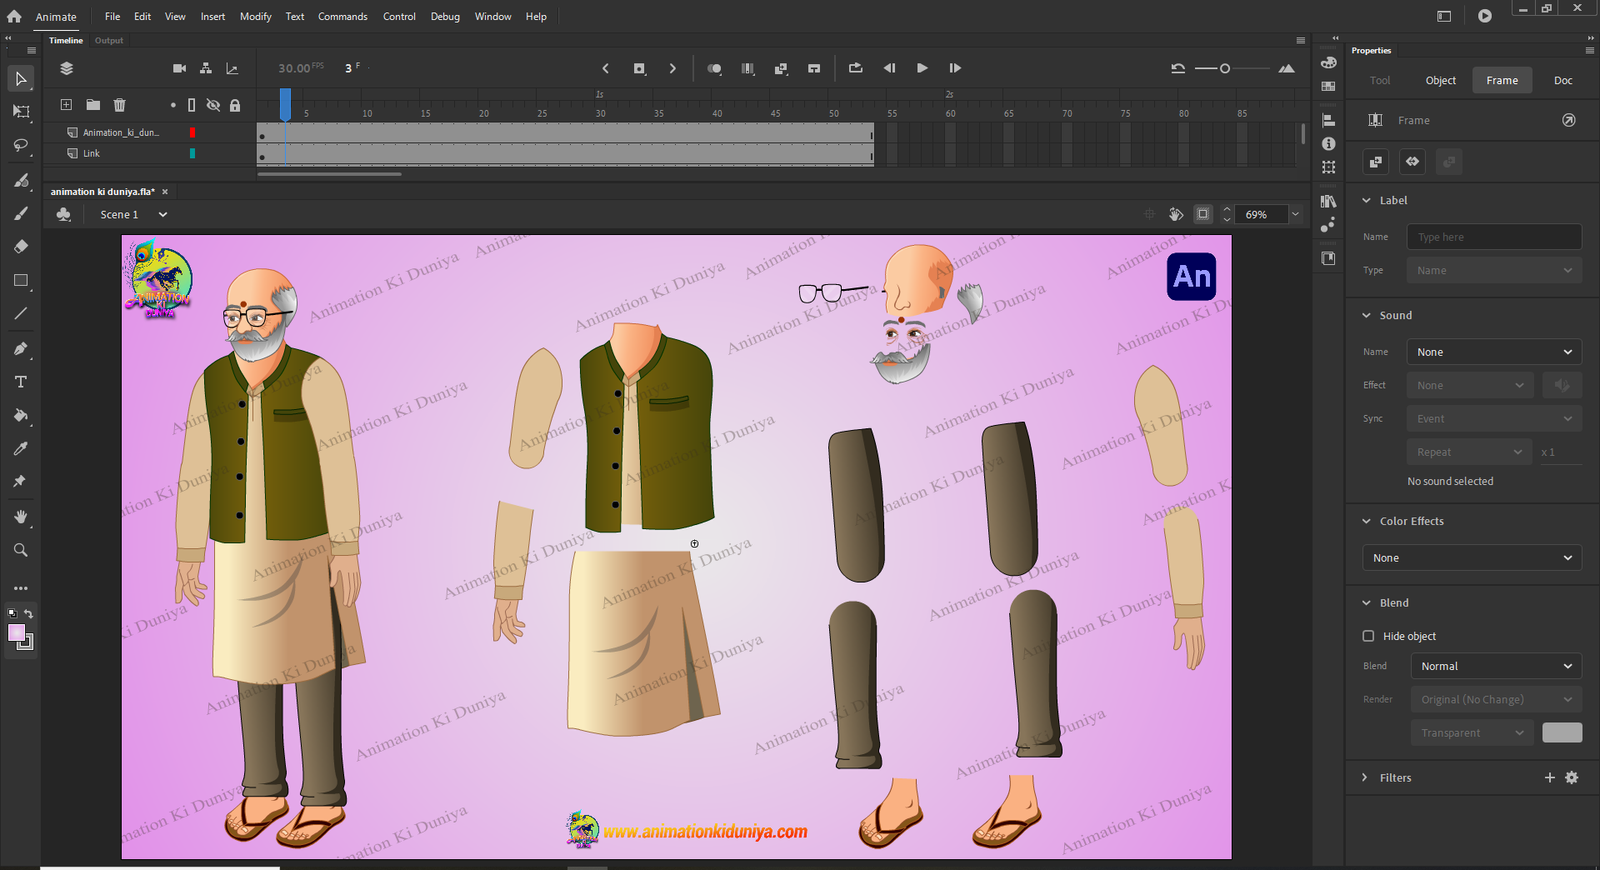The width and height of the screenshot is (1600, 870).
Task: Click the timeline horizontal scrollbar
Action: [x=330, y=174]
